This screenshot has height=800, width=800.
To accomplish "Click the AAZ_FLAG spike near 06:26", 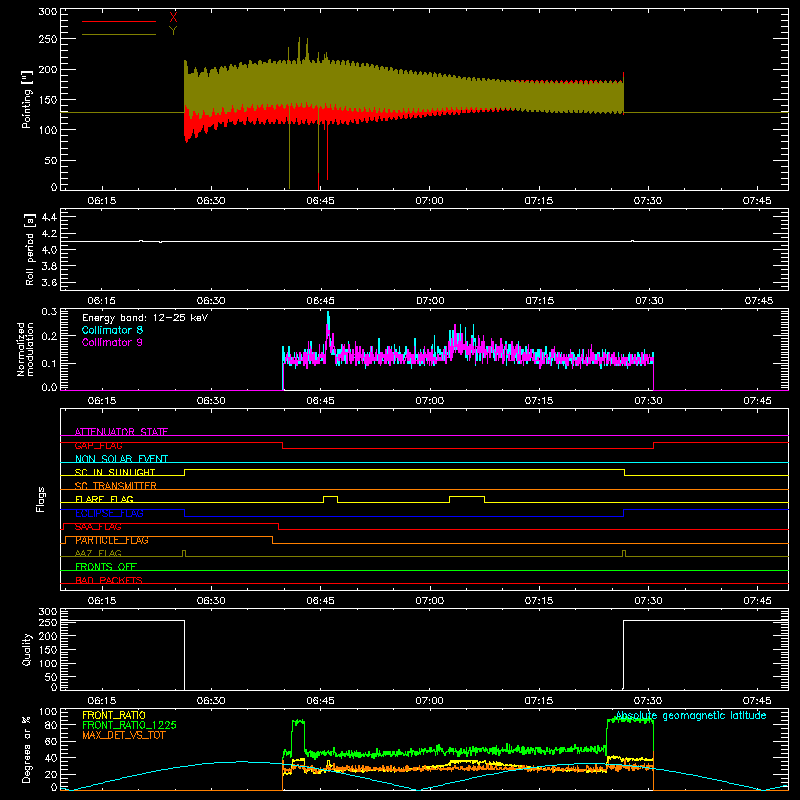I will pyautogui.click(x=184, y=554).
